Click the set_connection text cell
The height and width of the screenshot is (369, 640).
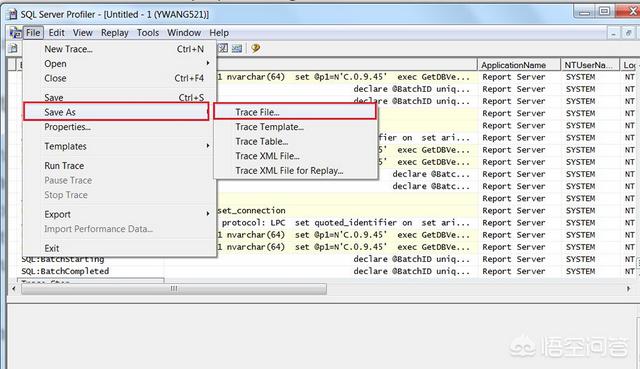coord(252,211)
